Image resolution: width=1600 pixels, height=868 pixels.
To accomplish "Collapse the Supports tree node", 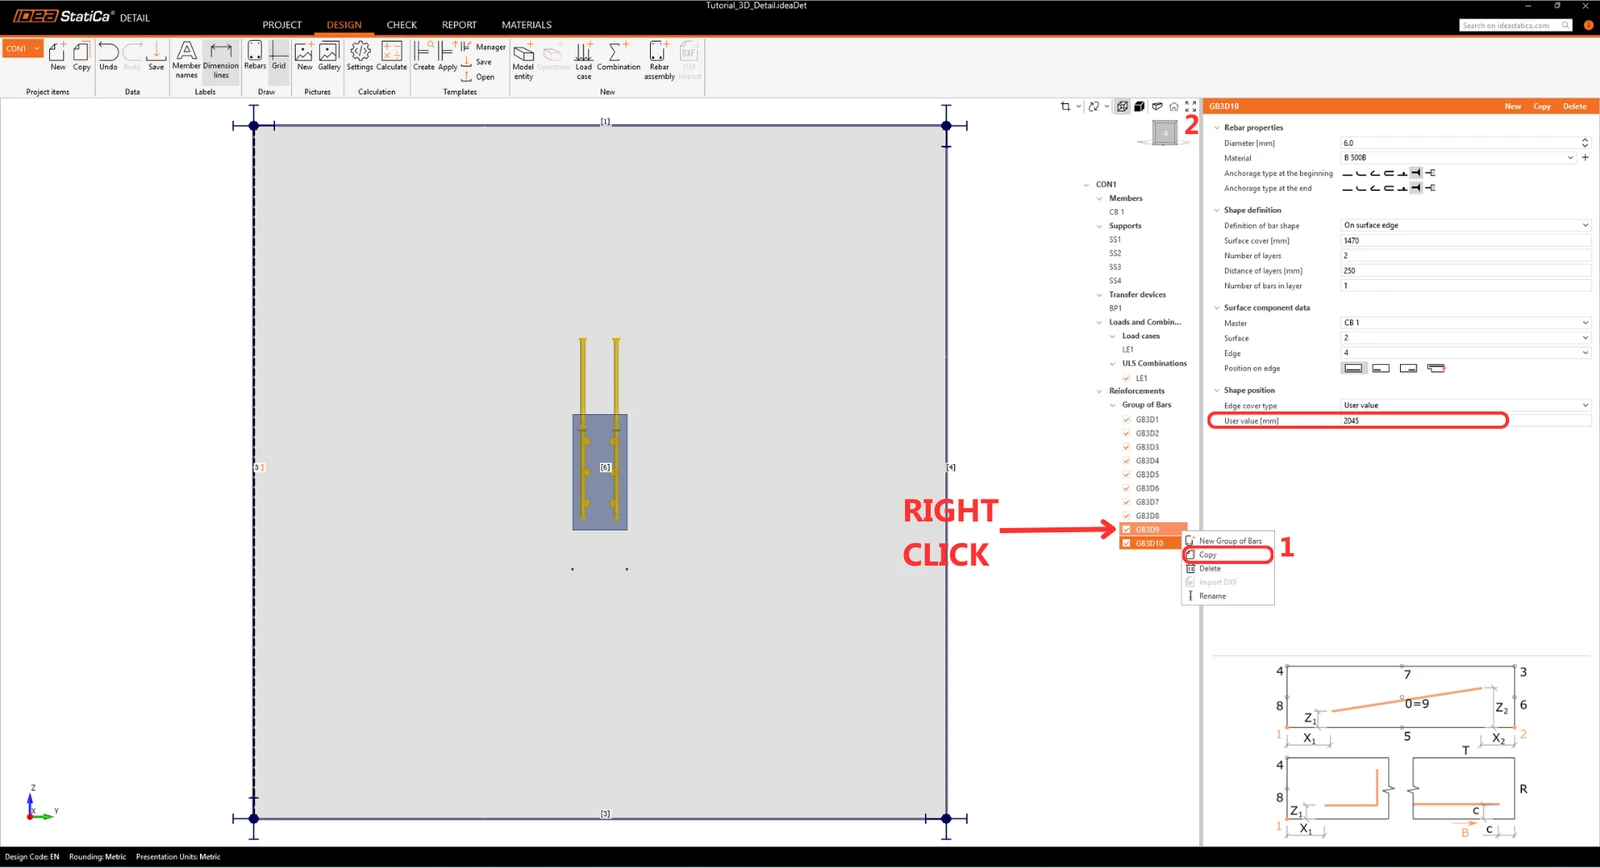I will (1100, 226).
